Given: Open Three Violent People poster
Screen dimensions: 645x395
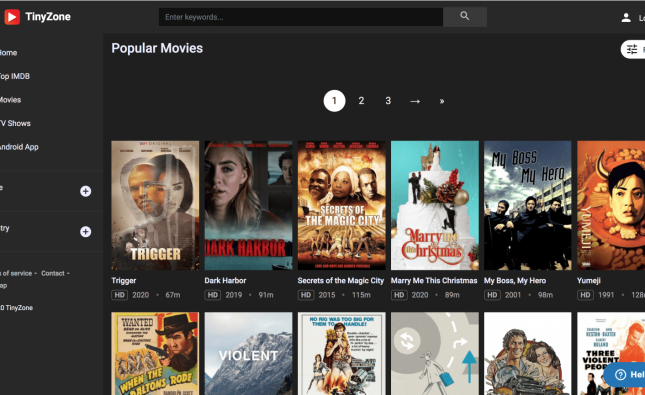Looking at the screenshot, I should pyautogui.click(x=611, y=353).
